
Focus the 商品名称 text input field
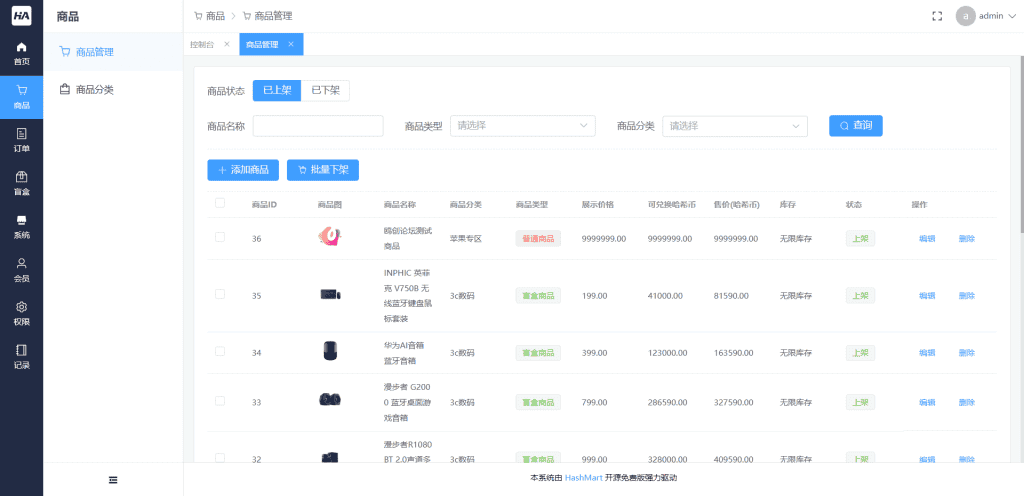(318, 126)
